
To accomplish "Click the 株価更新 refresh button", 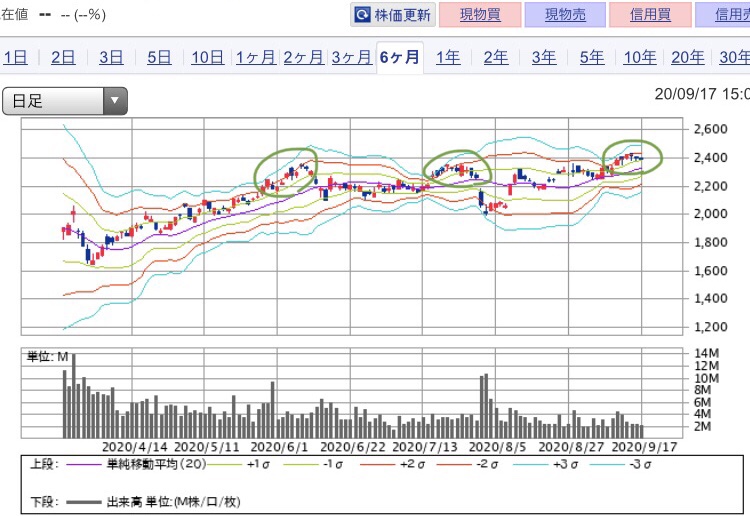I will [x=393, y=15].
